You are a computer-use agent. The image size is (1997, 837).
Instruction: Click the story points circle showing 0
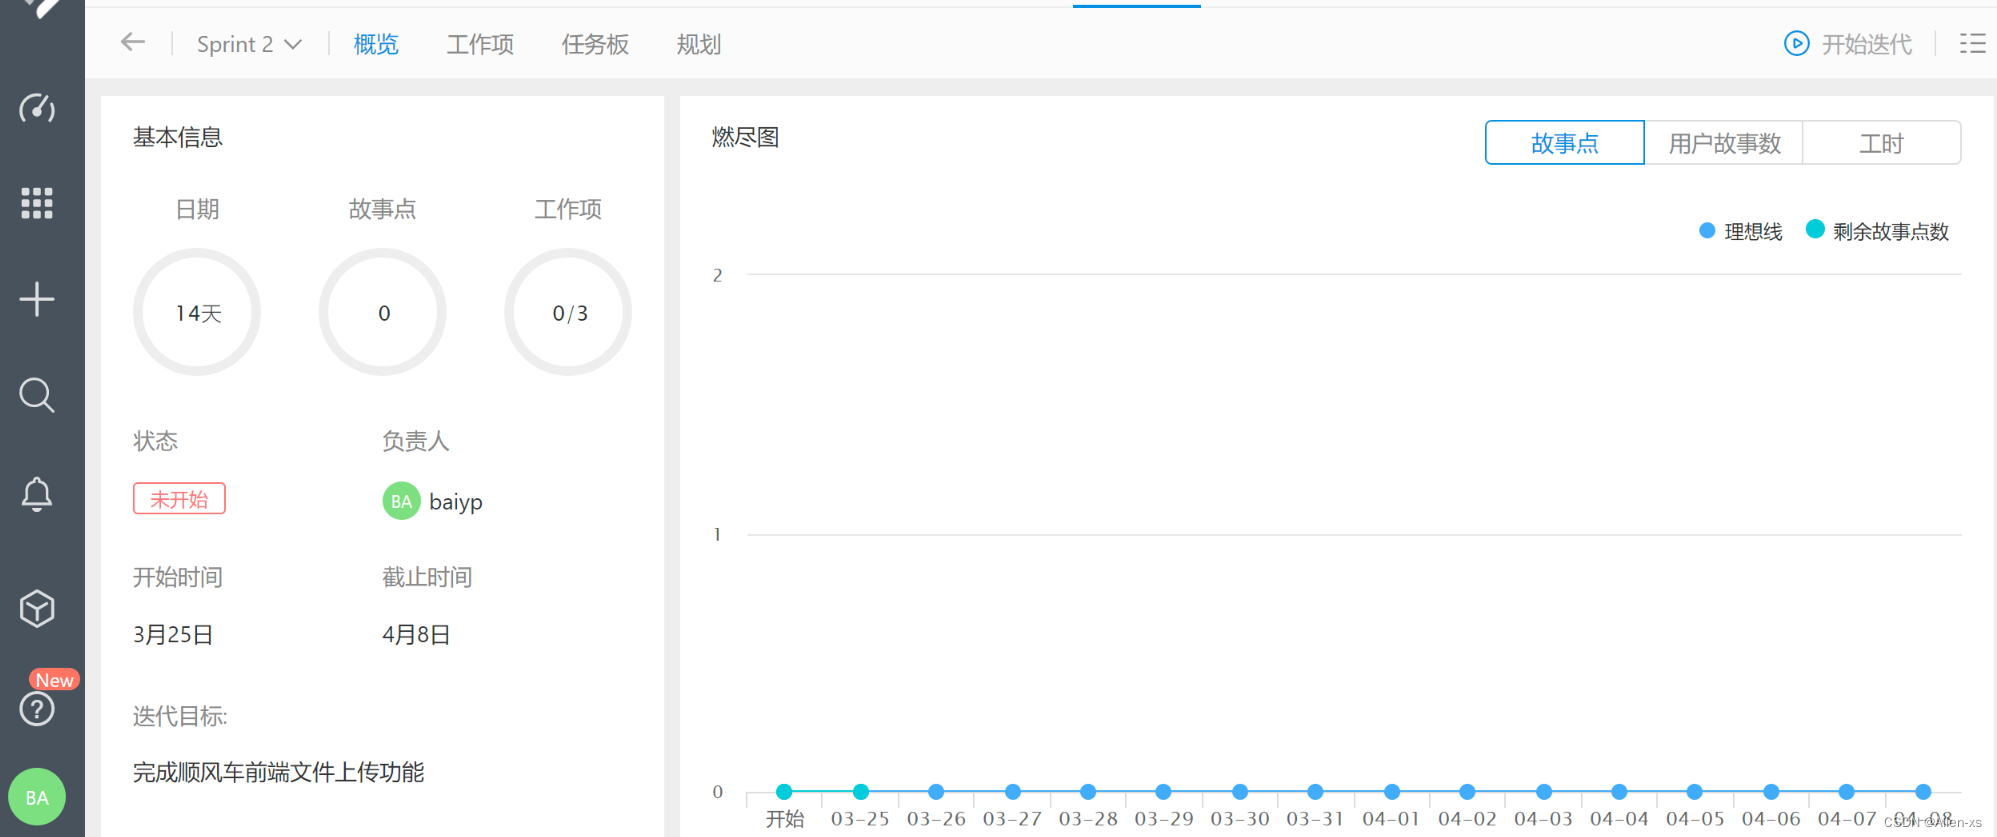coord(383,312)
